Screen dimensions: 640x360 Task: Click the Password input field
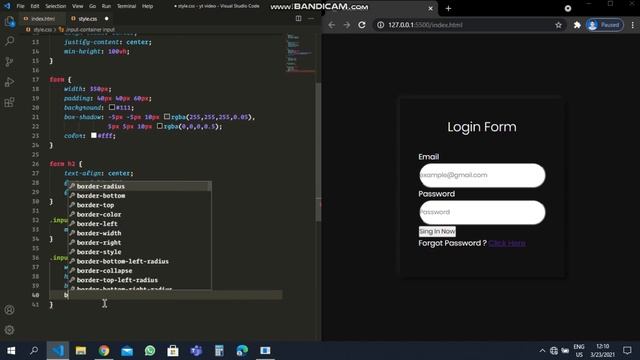click(482, 212)
